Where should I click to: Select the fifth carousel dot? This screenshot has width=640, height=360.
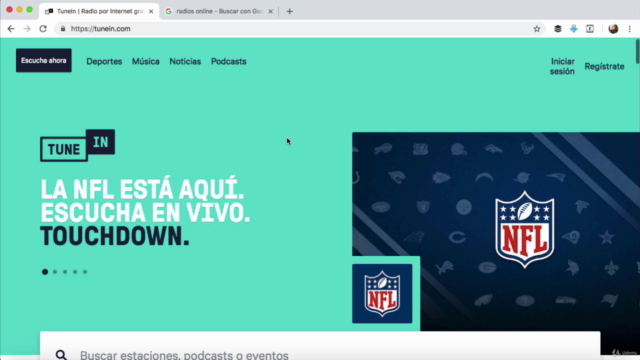pos(85,272)
